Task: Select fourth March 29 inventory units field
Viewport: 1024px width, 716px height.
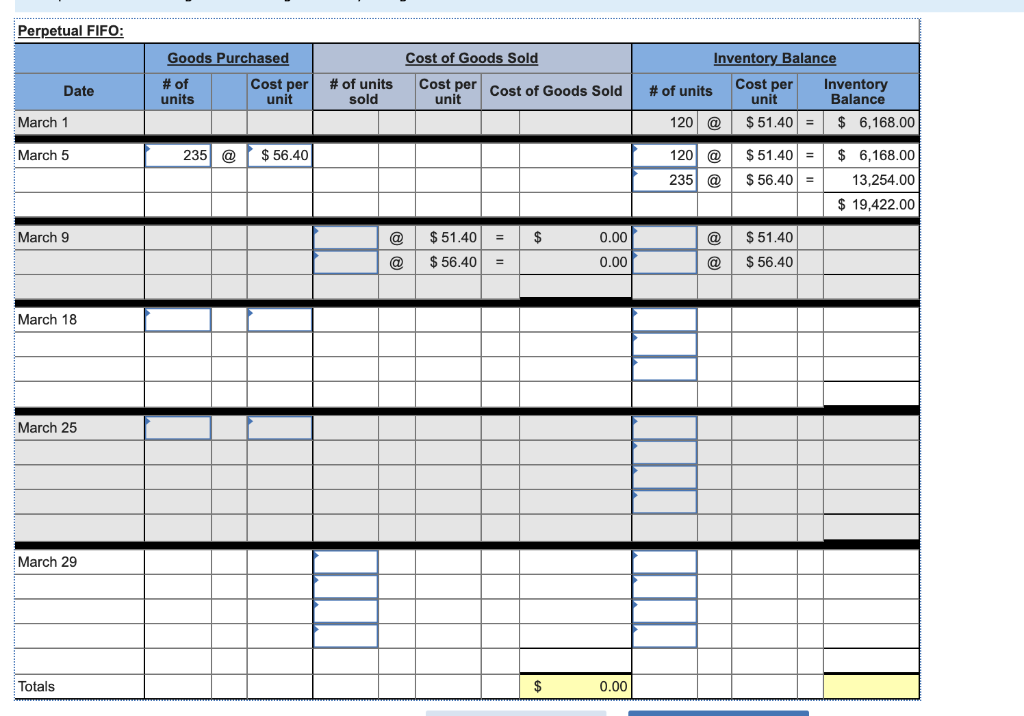Action: click(x=664, y=636)
